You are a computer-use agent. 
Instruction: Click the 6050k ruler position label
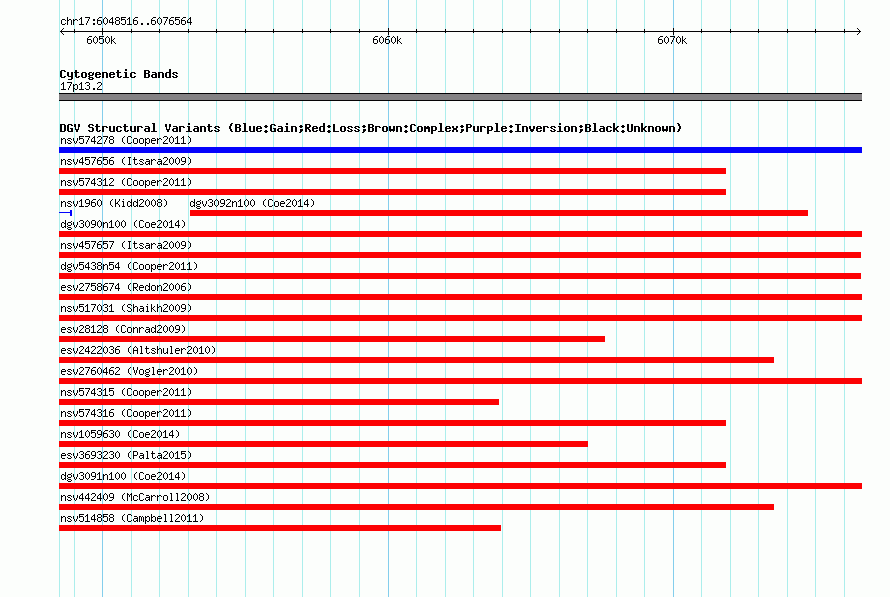[101, 40]
